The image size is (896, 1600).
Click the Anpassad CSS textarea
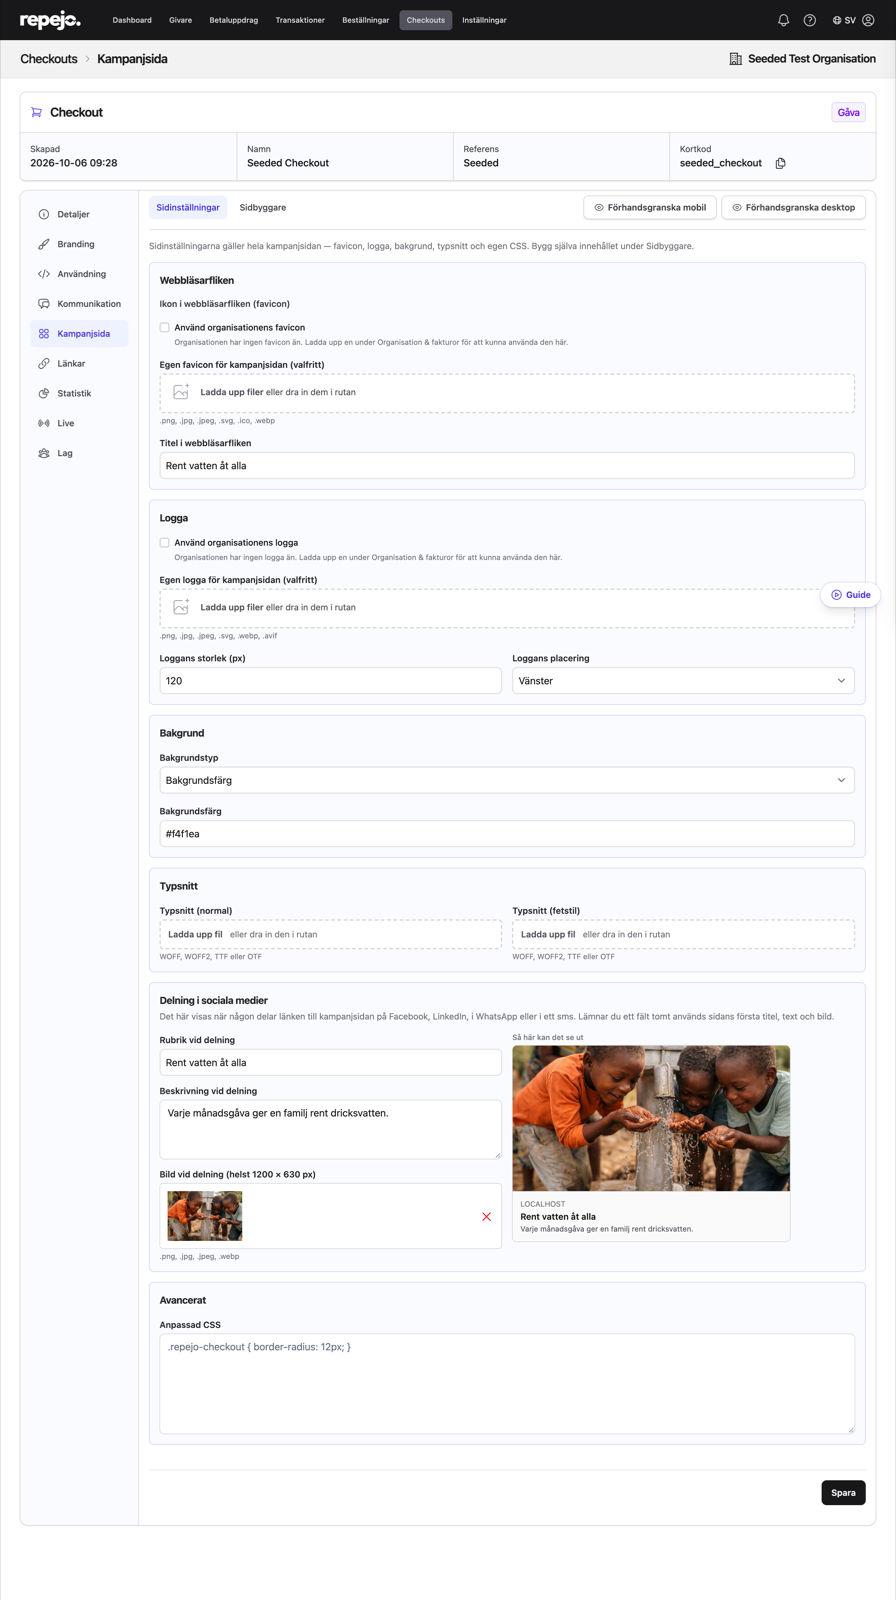point(507,1383)
